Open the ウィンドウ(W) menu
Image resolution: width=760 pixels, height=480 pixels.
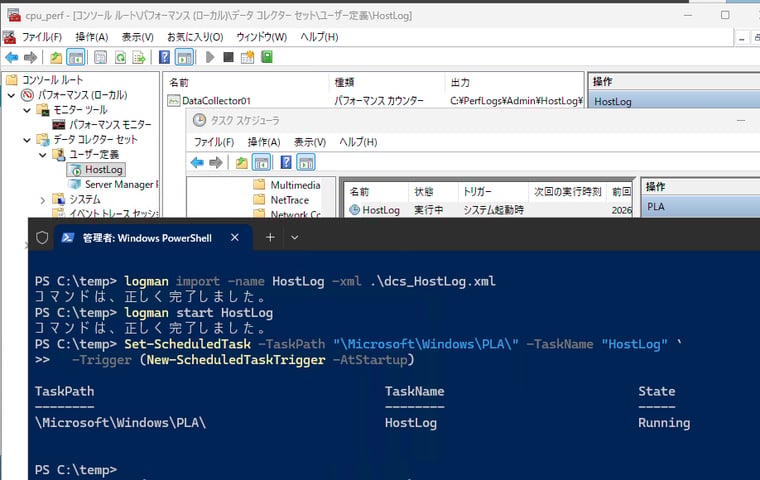pyautogui.click(x=261, y=37)
